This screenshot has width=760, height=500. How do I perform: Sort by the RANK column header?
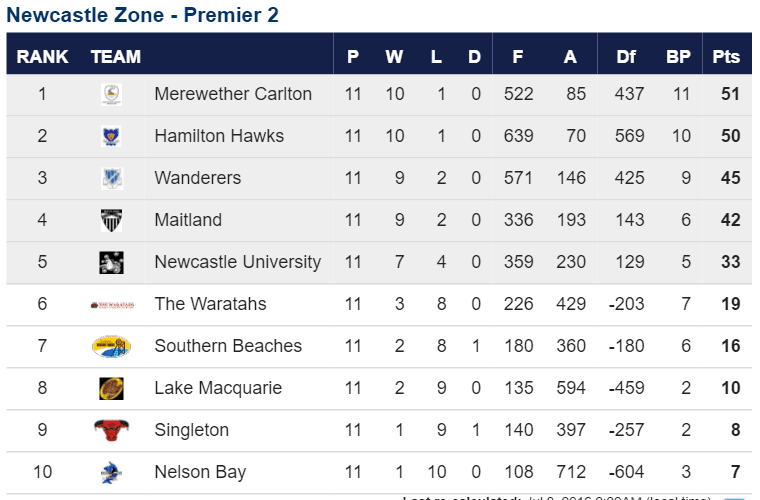click(42, 57)
